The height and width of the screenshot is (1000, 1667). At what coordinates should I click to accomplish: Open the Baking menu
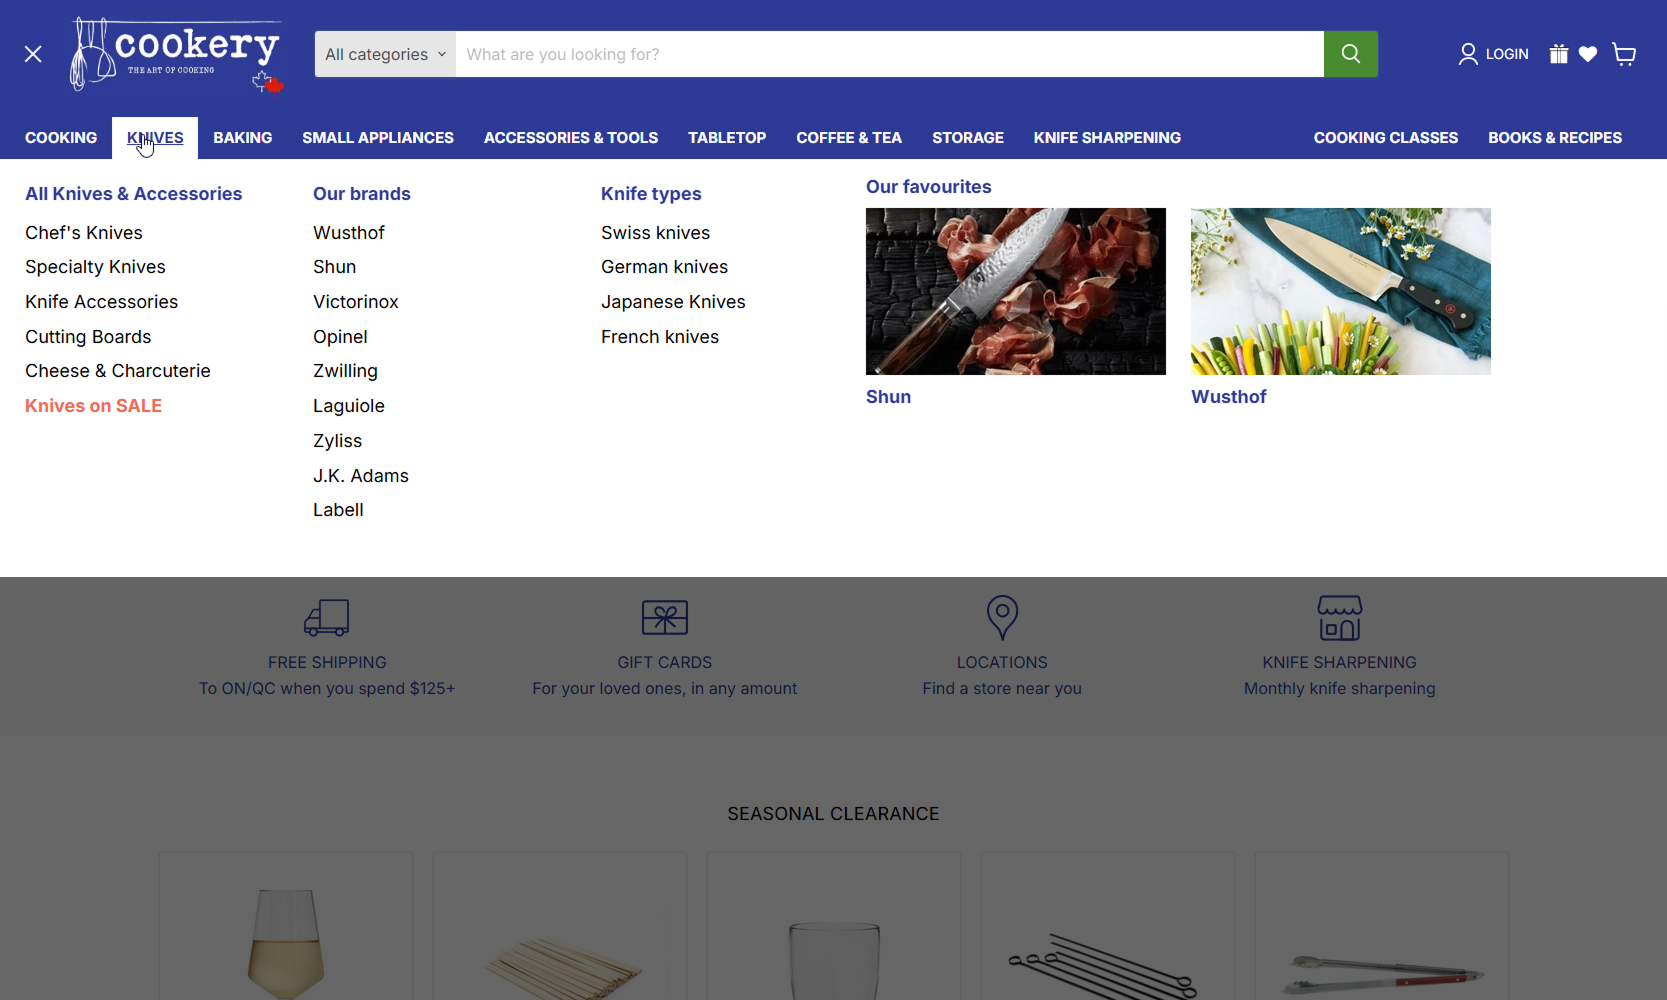[x=243, y=138]
